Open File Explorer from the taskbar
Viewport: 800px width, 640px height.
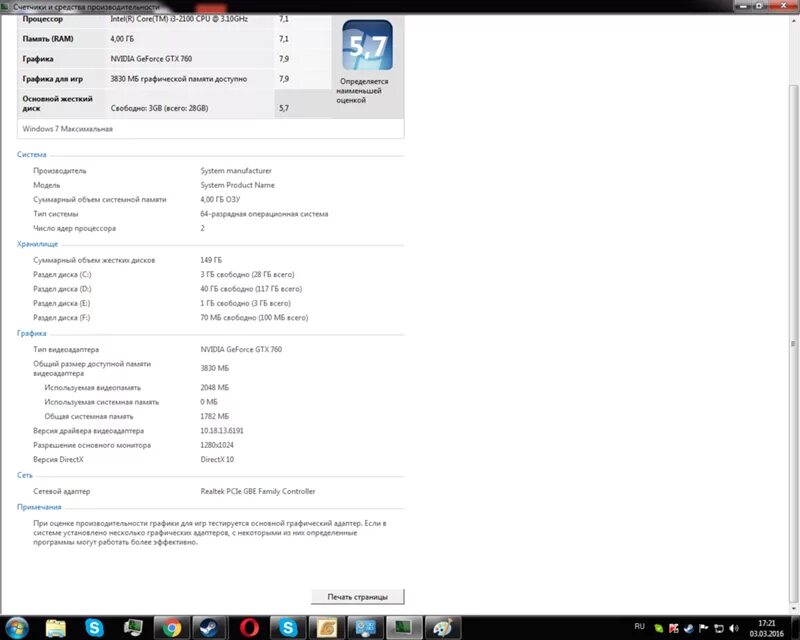coord(56,628)
